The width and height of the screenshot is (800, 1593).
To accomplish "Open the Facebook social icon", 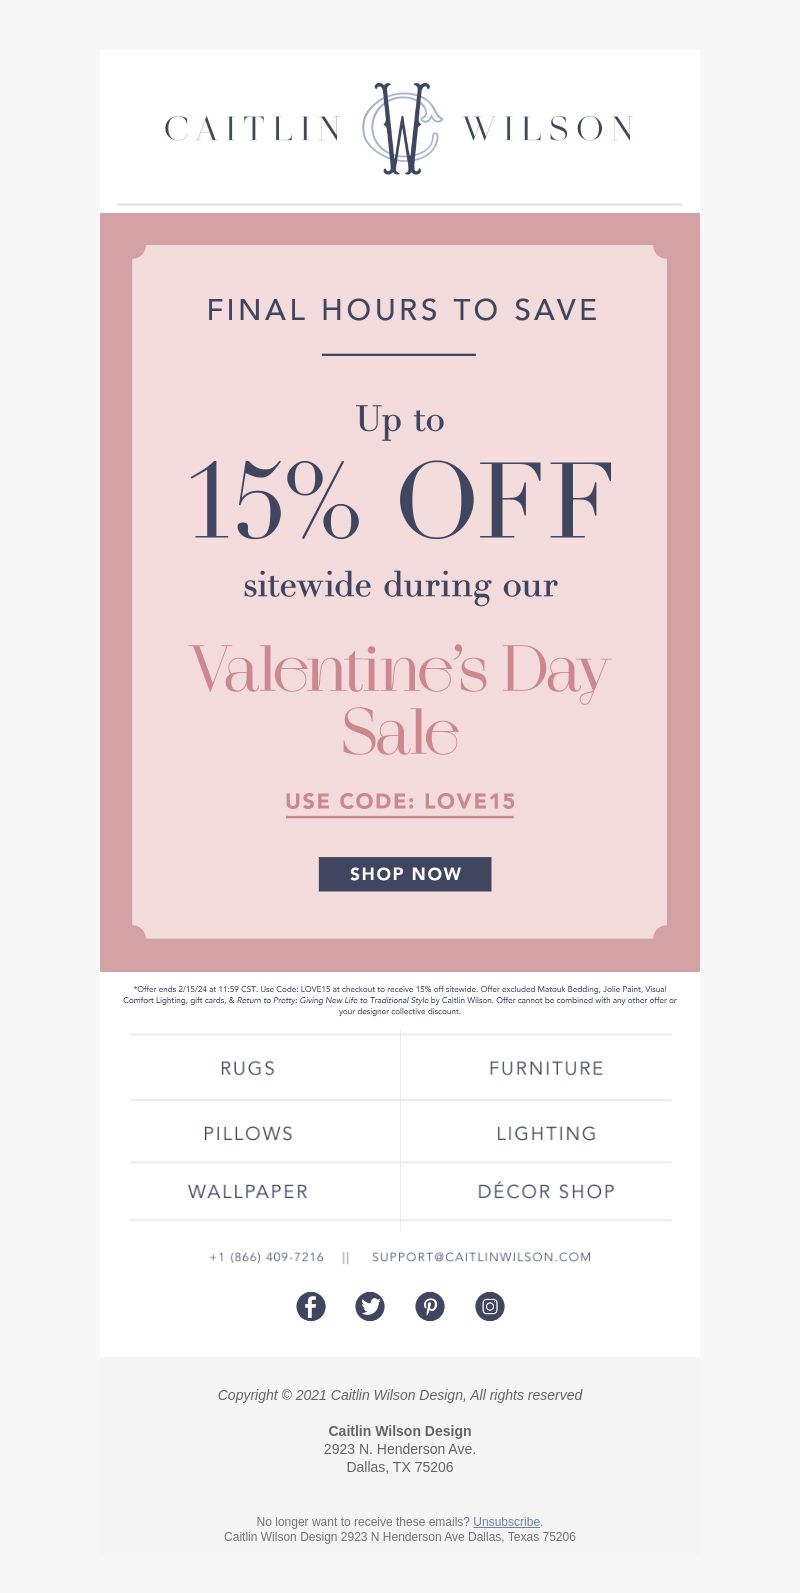I will coord(311,1306).
